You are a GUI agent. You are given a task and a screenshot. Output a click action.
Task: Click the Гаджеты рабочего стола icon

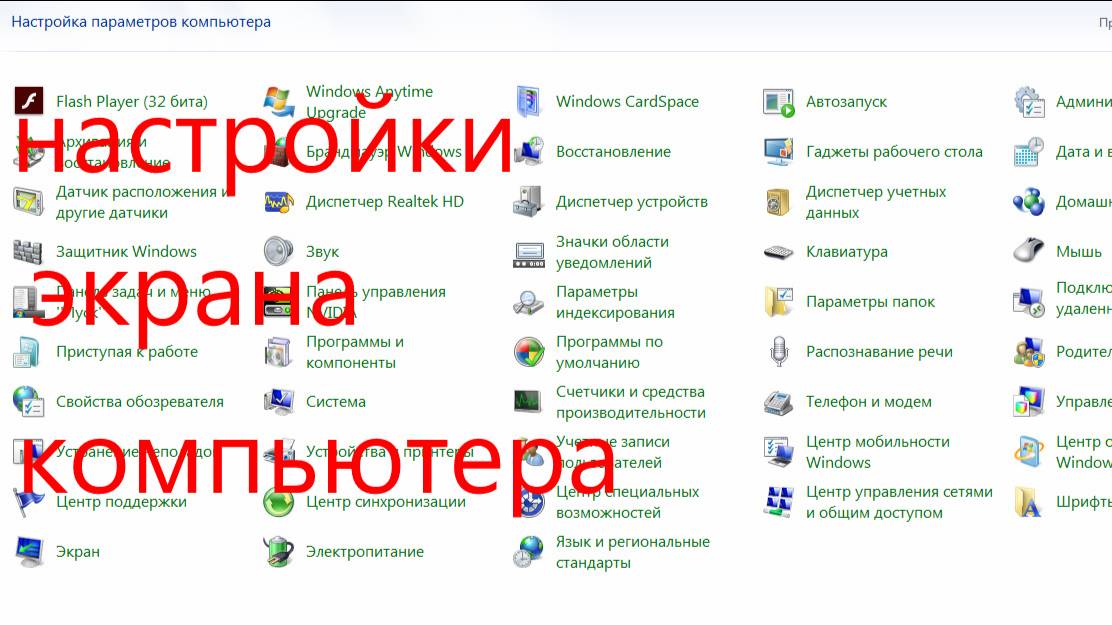[779, 152]
